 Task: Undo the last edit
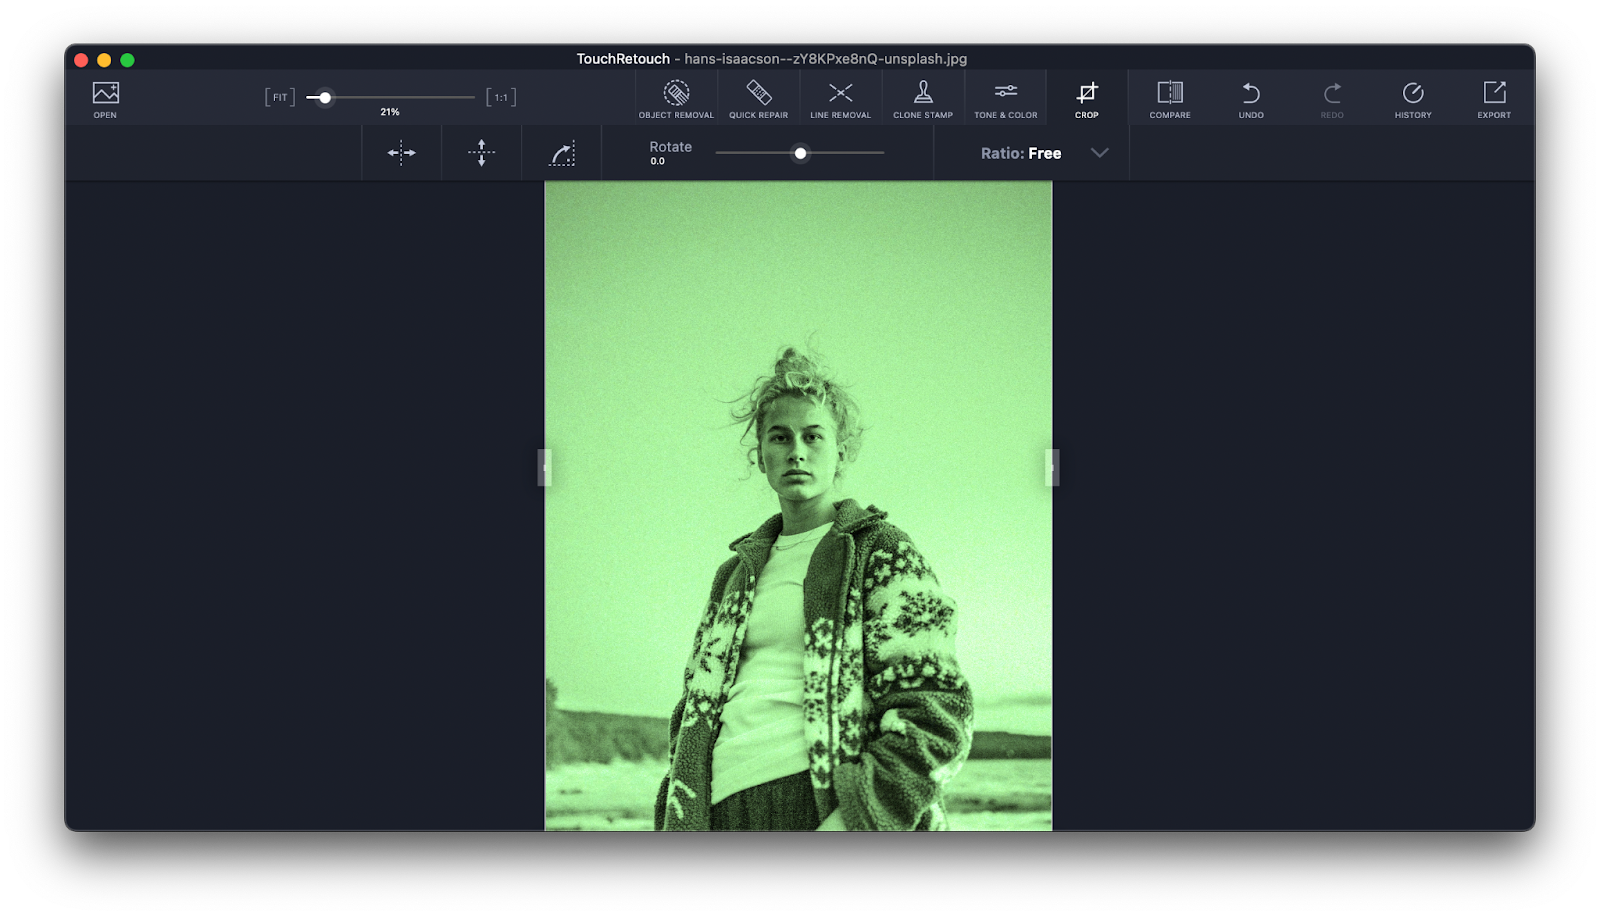1251,97
